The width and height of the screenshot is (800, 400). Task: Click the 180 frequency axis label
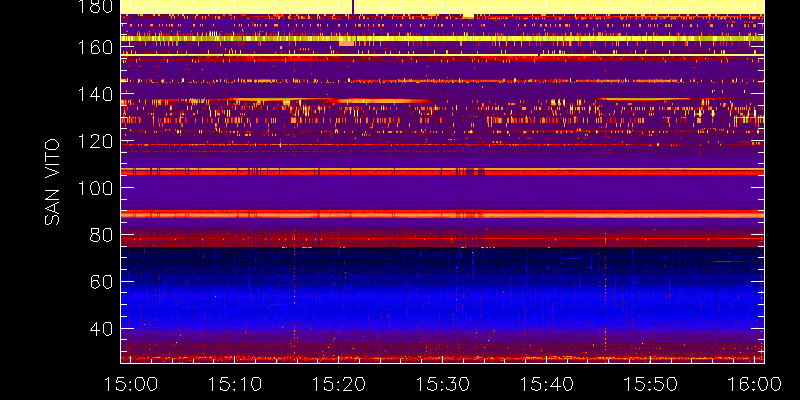(95, 6)
